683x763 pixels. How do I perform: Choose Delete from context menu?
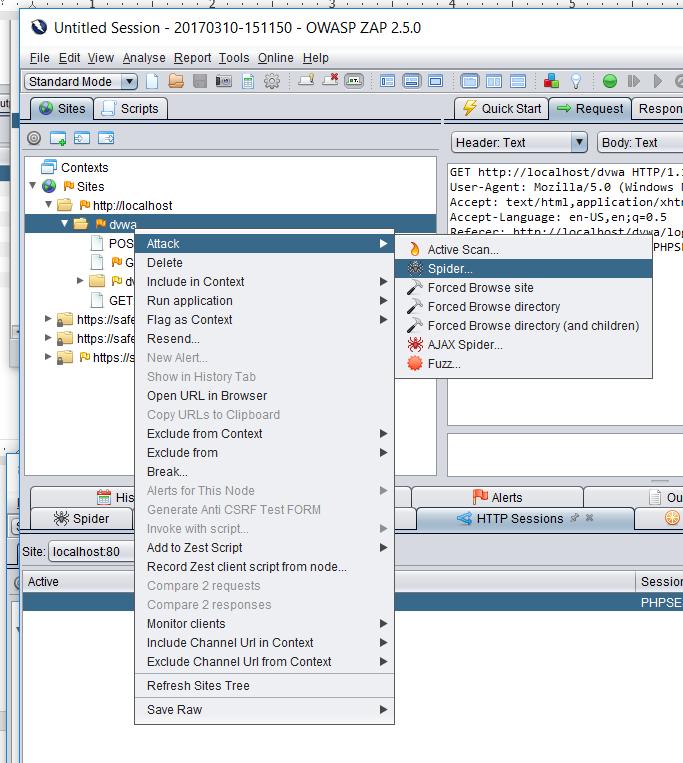click(264, 263)
